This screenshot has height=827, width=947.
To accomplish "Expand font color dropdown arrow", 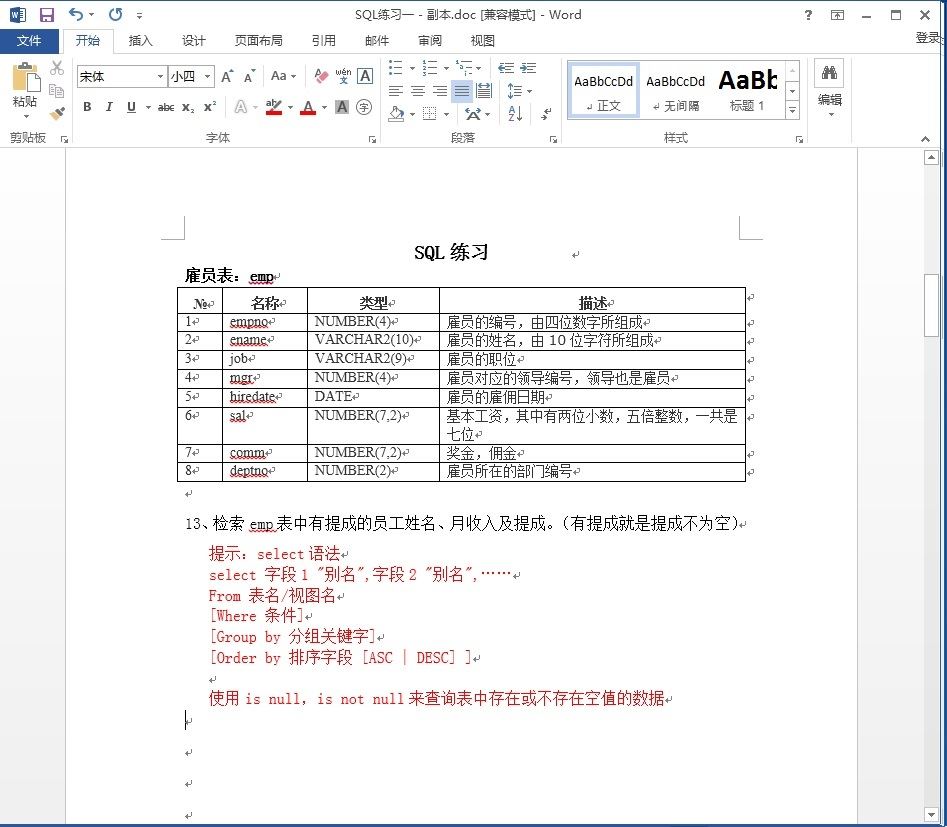I will click(324, 108).
